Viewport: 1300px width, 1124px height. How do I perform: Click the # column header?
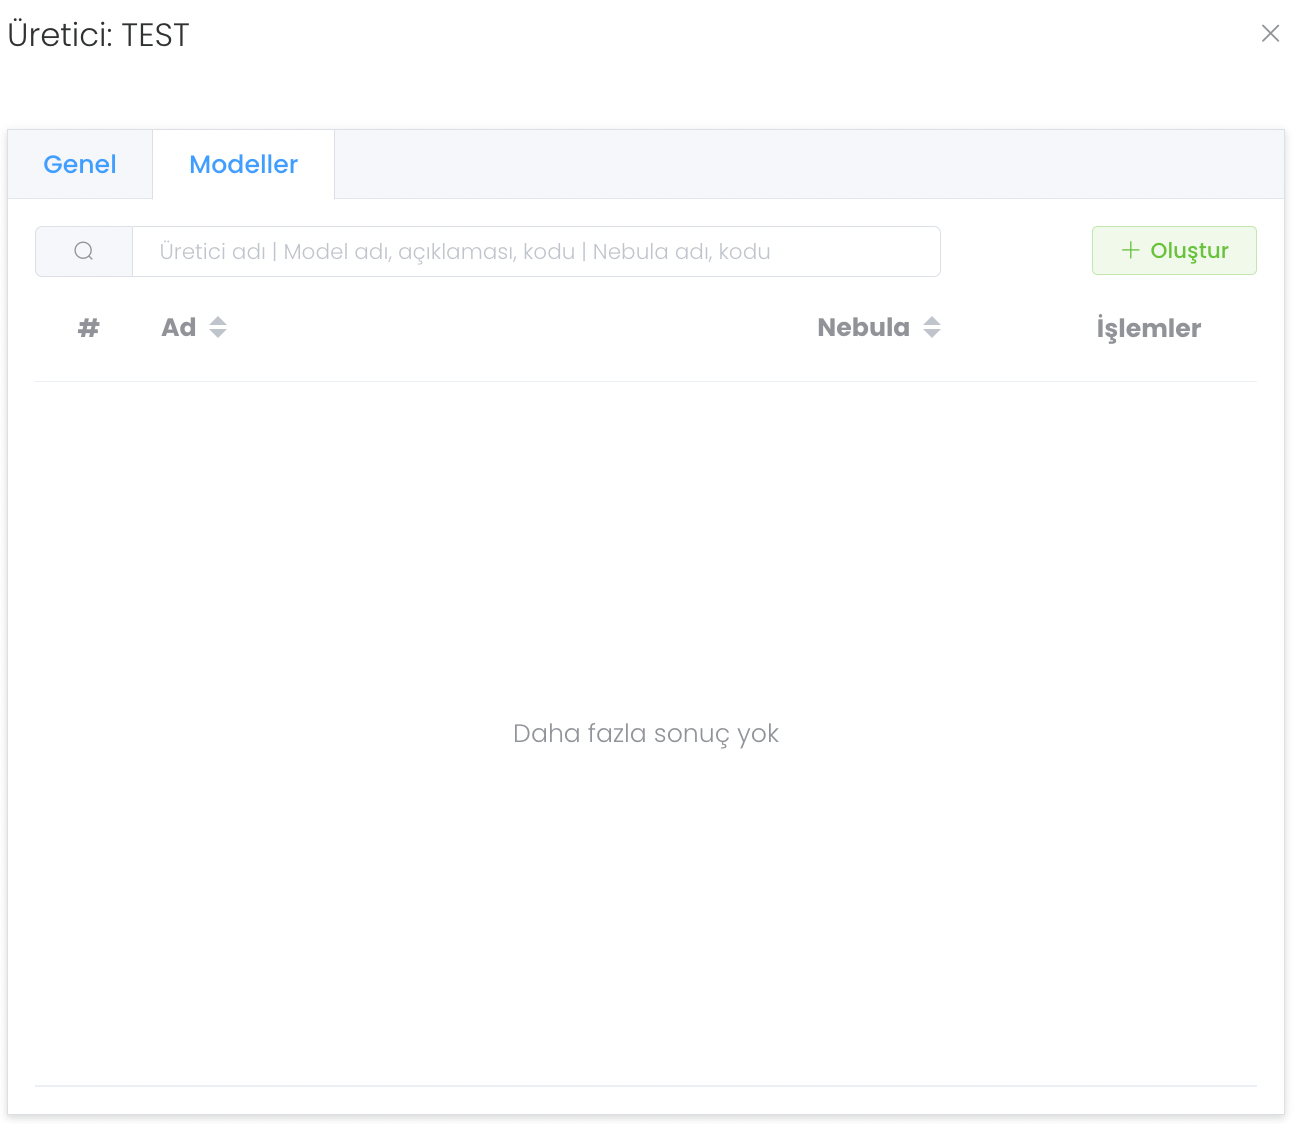click(89, 327)
